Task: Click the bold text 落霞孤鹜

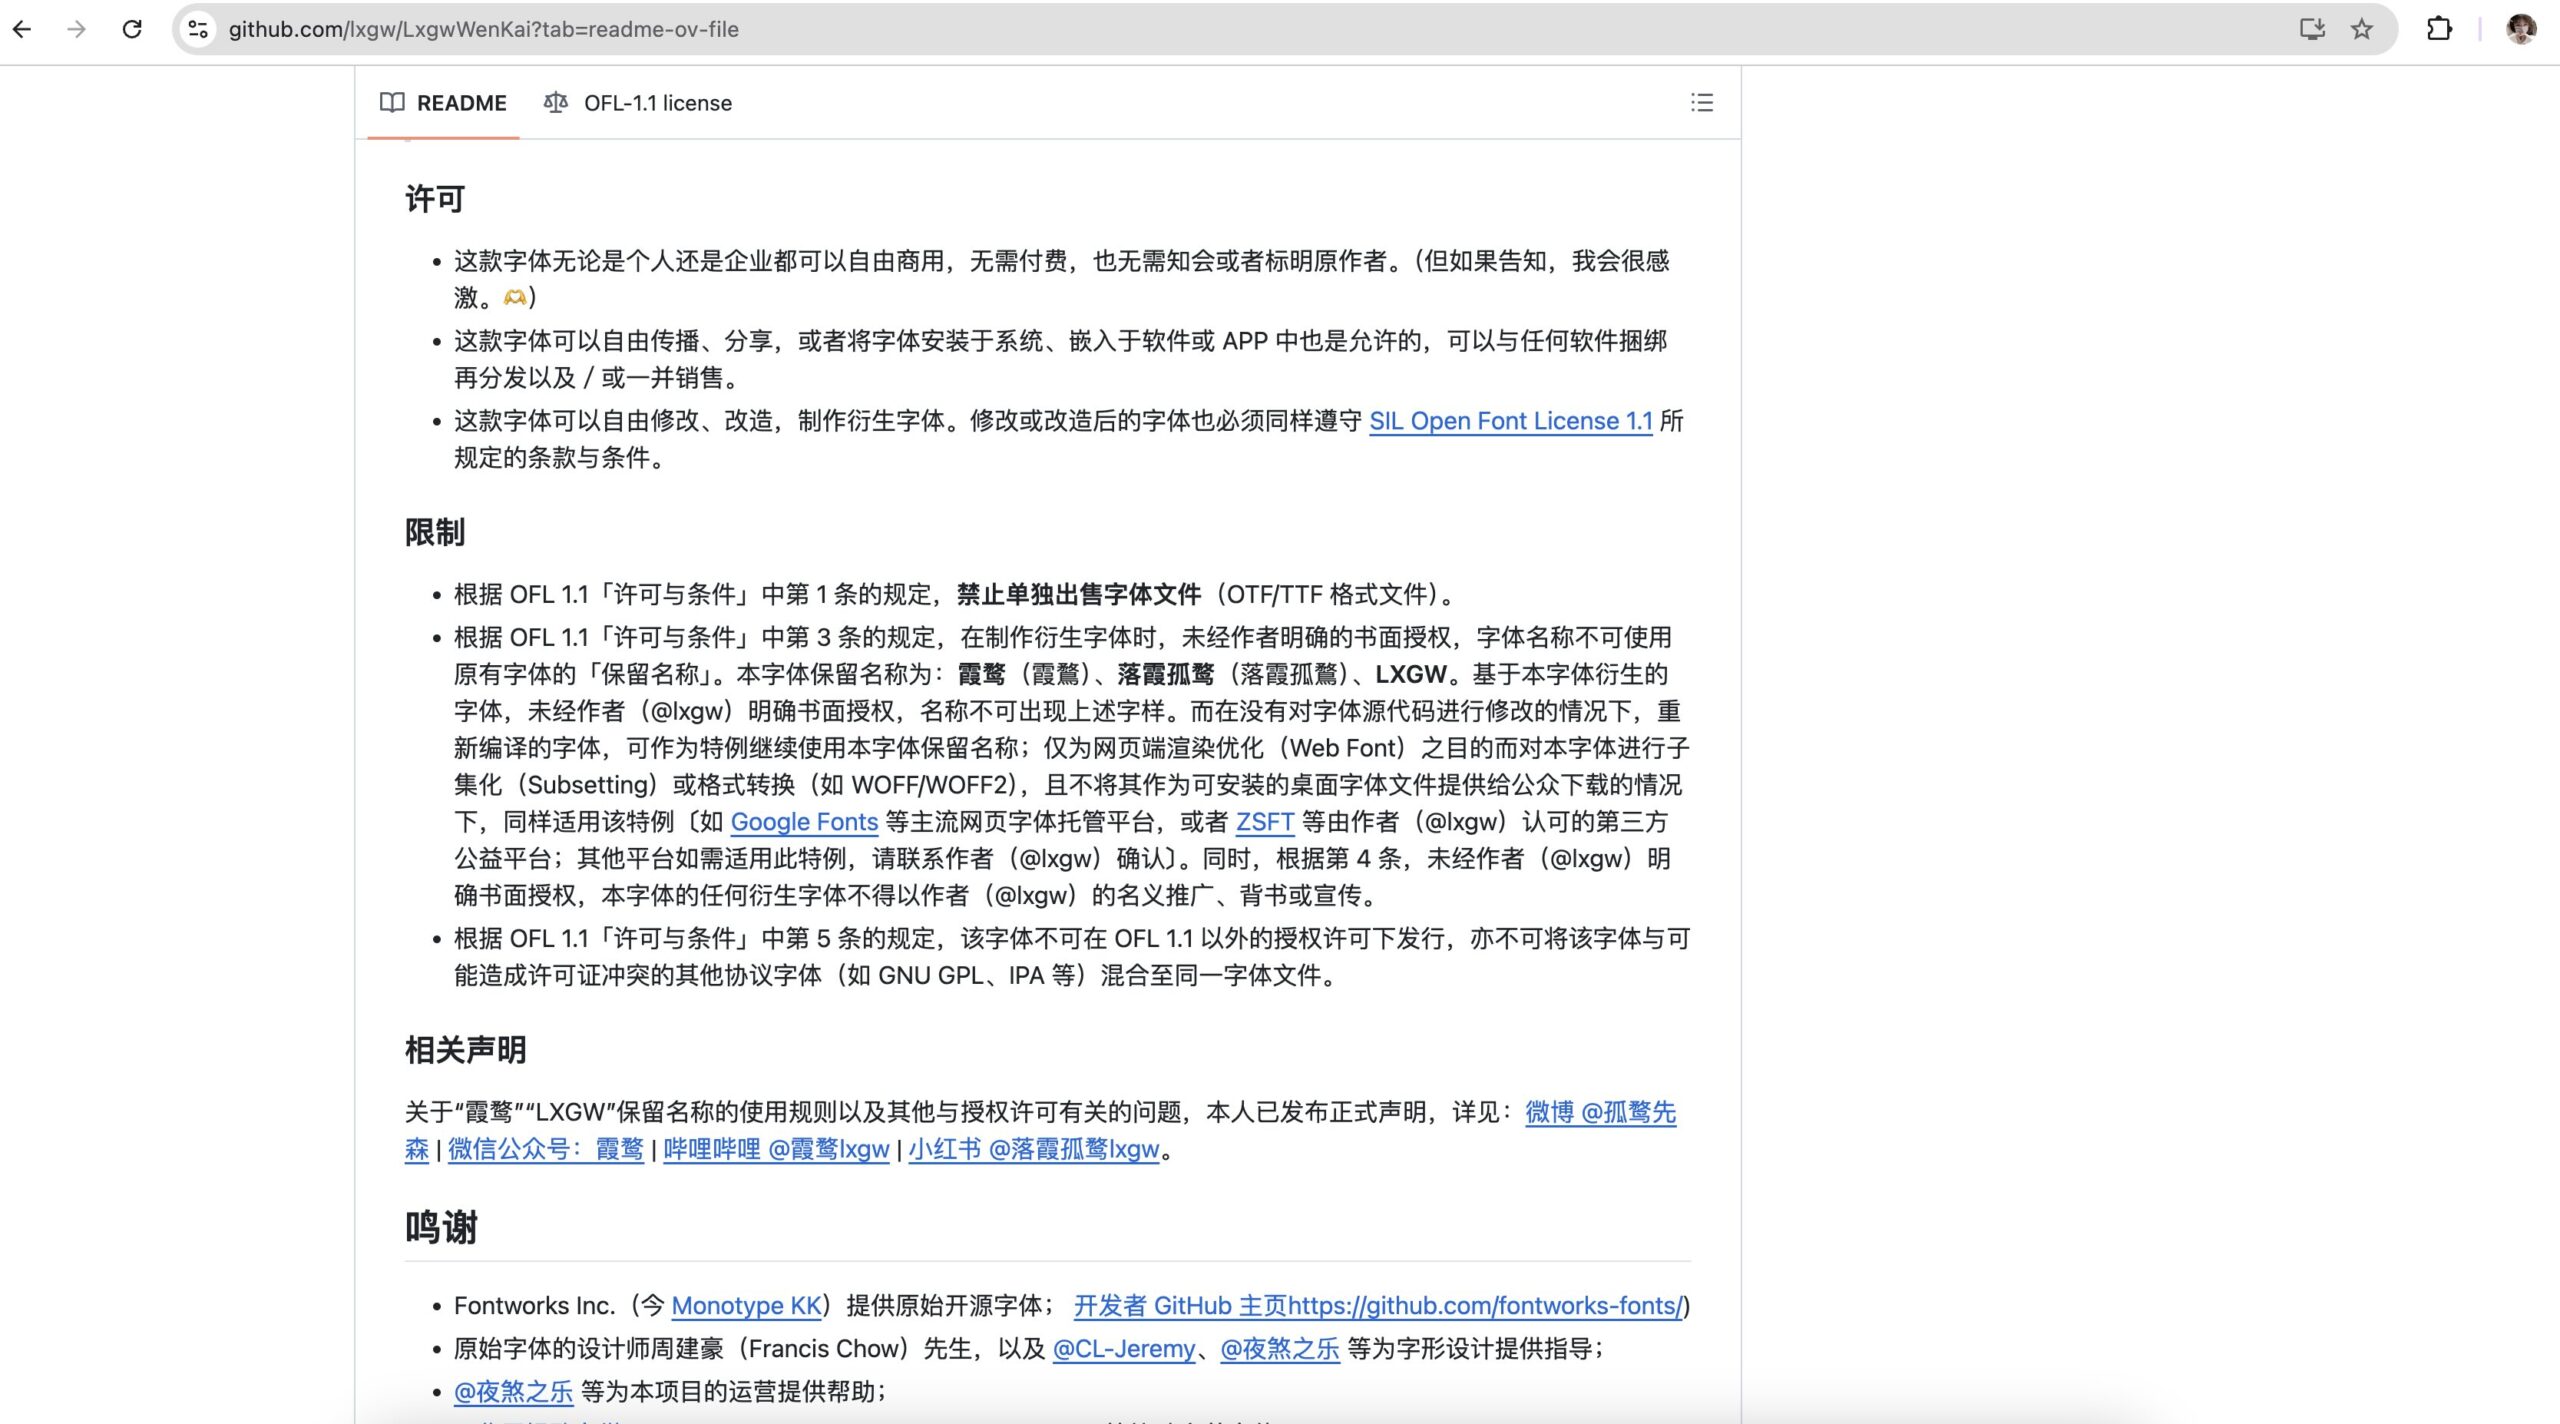Action: [1165, 674]
